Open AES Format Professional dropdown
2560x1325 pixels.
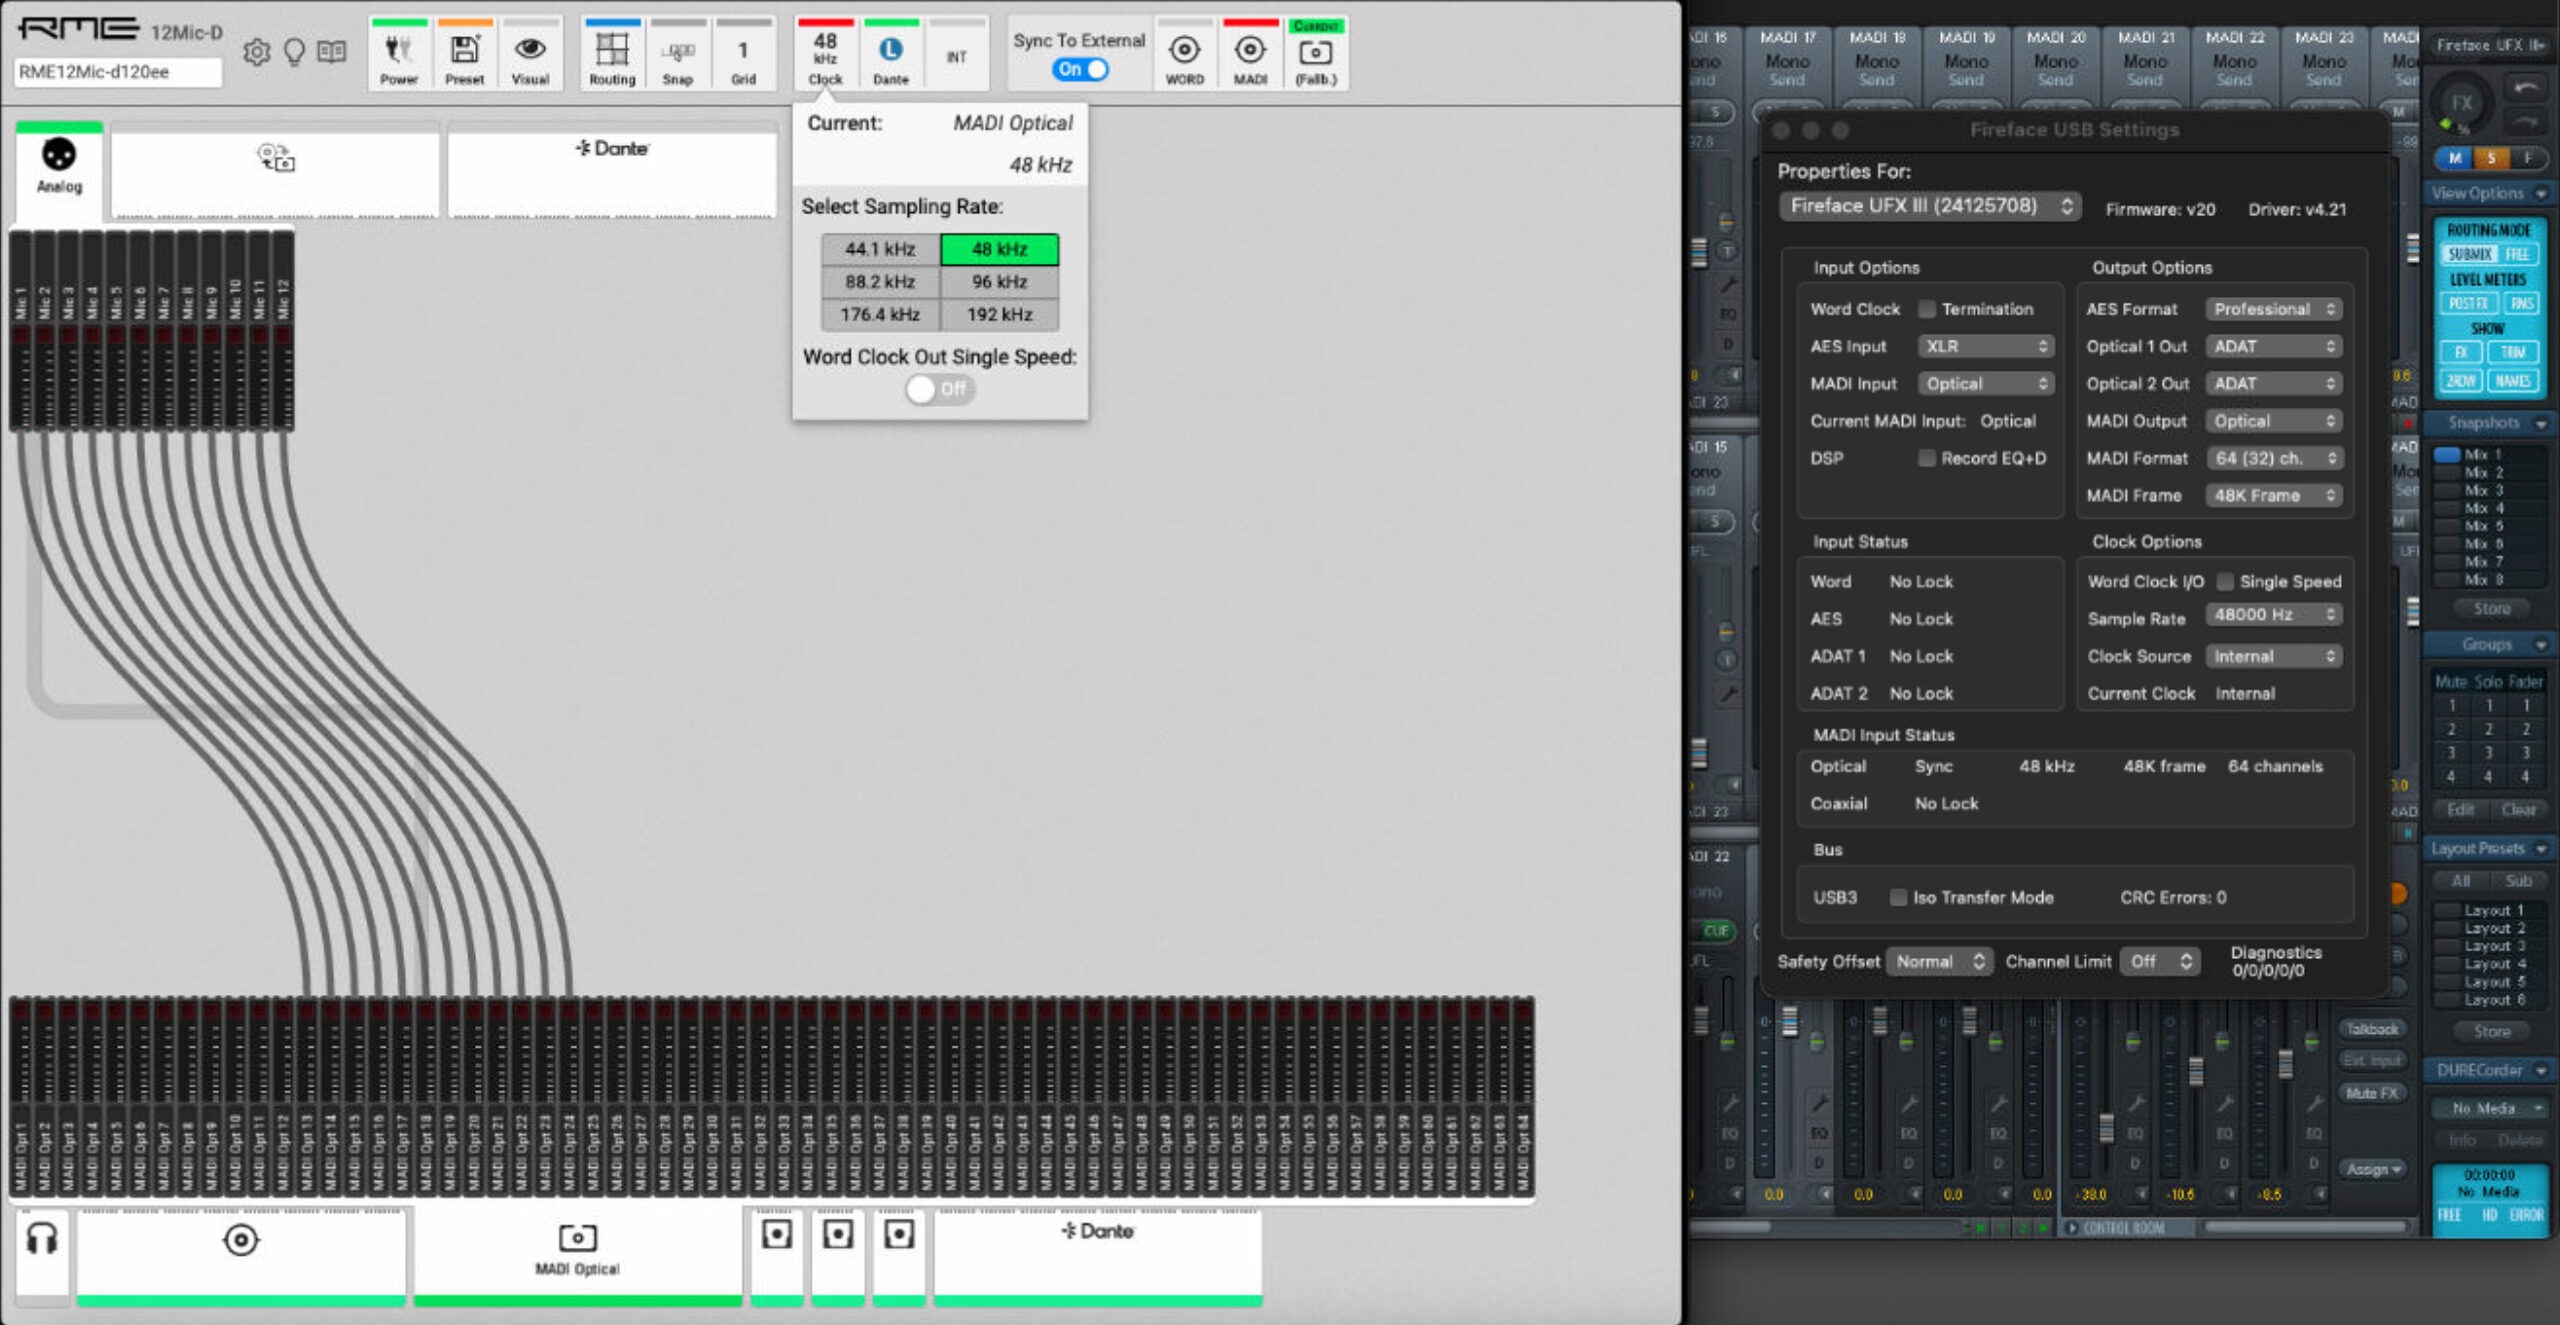(x=2274, y=309)
